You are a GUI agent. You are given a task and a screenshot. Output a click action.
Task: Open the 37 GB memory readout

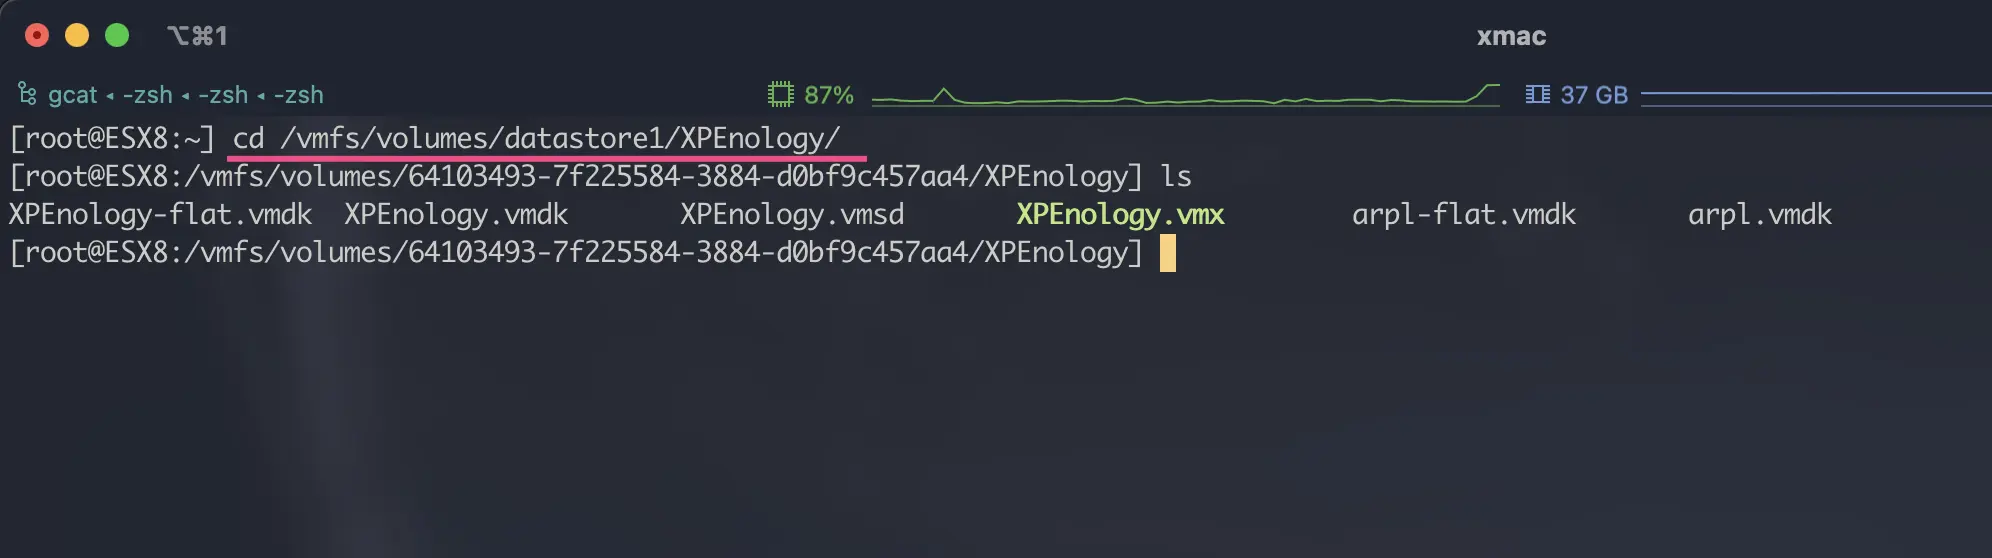tap(1594, 95)
